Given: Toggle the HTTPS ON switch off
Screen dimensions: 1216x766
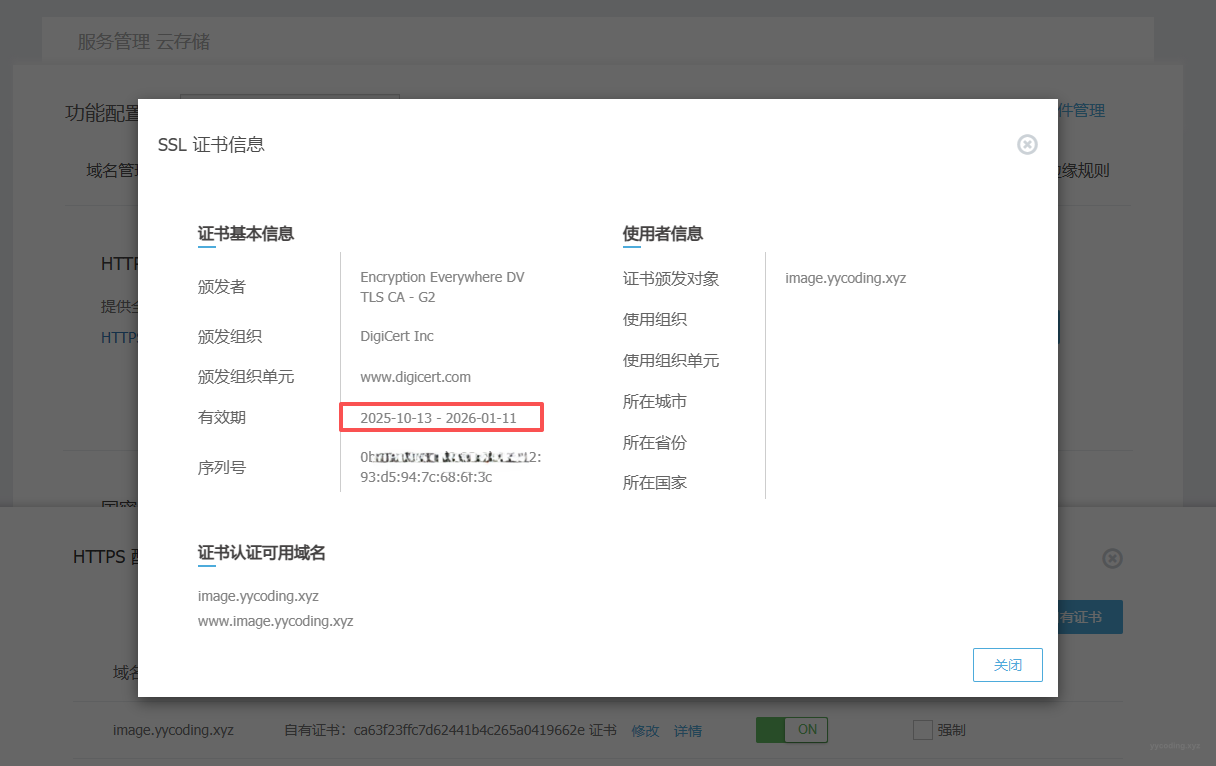Looking at the screenshot, I should [791, 730].
